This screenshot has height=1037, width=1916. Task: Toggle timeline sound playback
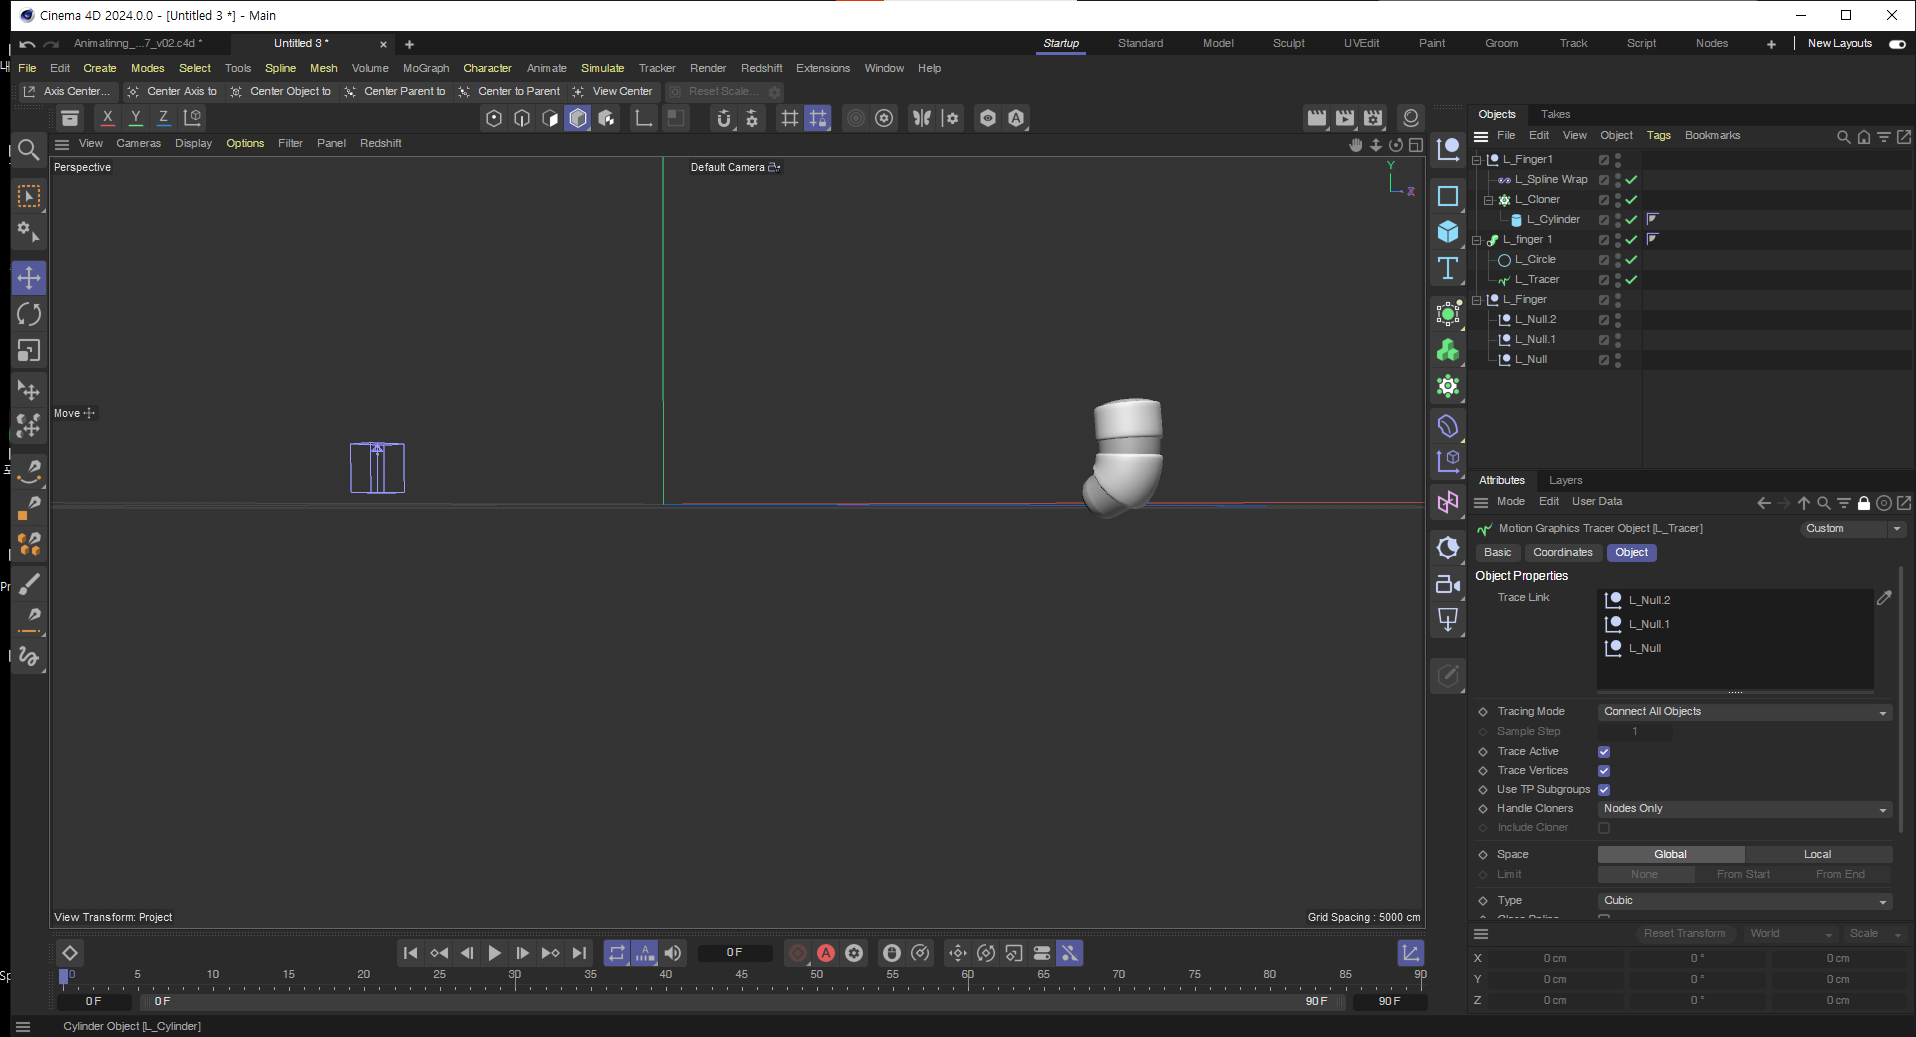click(x=673, y=953)
